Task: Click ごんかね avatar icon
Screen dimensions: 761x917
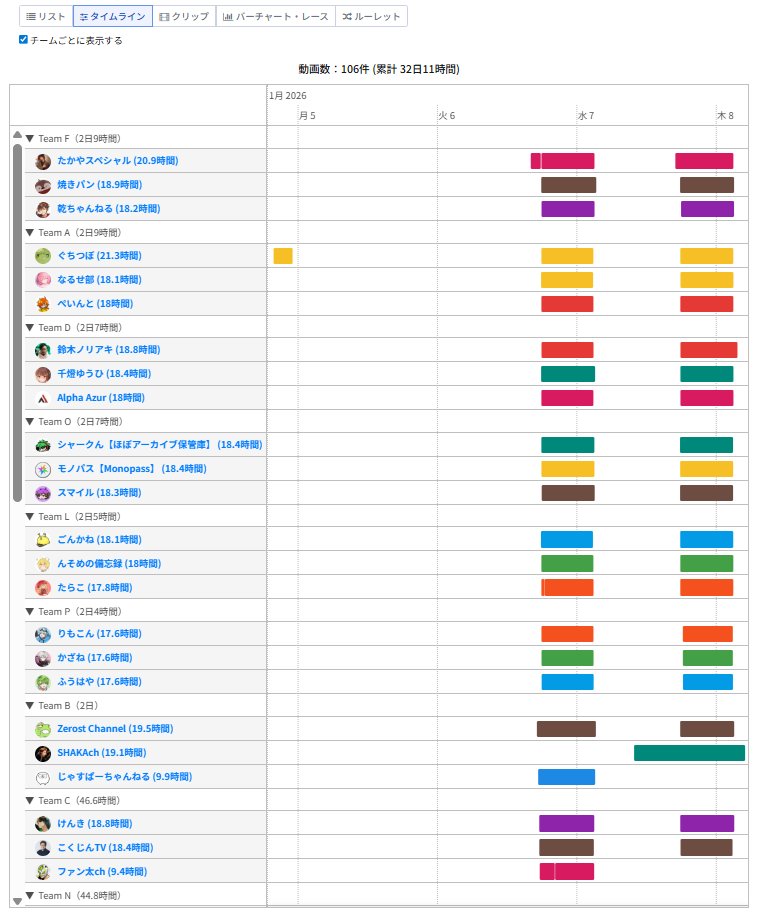Action: pyautogui.click(x=43, y=540)
